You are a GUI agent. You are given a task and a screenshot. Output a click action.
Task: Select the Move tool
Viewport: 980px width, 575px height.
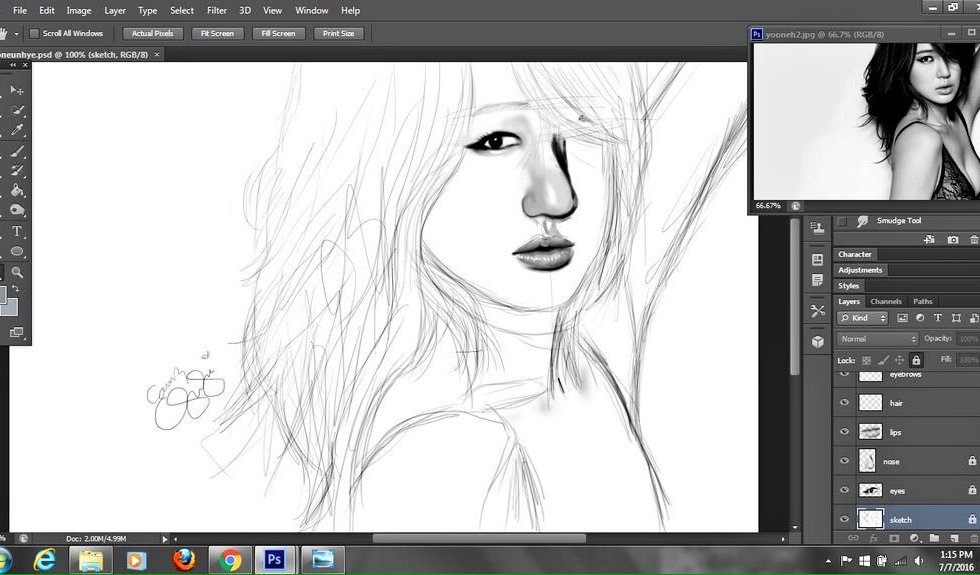click(16, 90)
